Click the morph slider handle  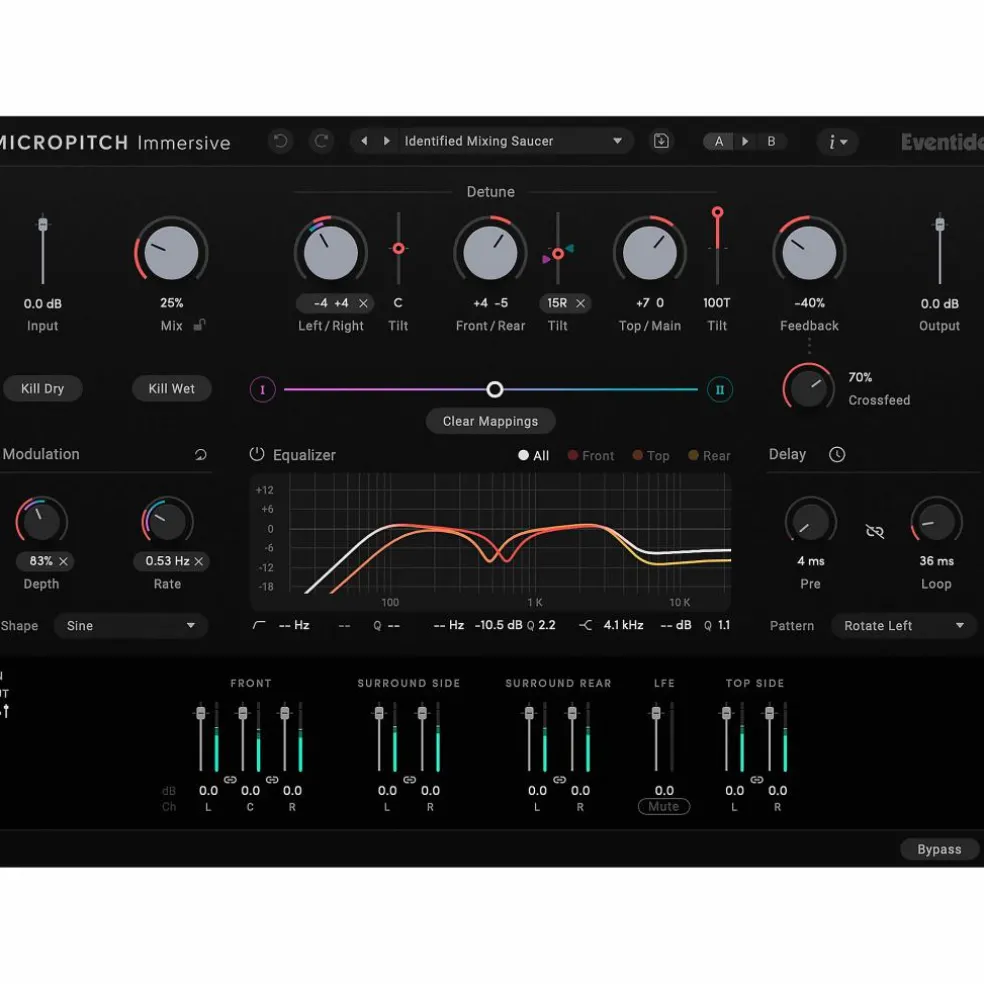pyautogui.click(x=495, y=390)
